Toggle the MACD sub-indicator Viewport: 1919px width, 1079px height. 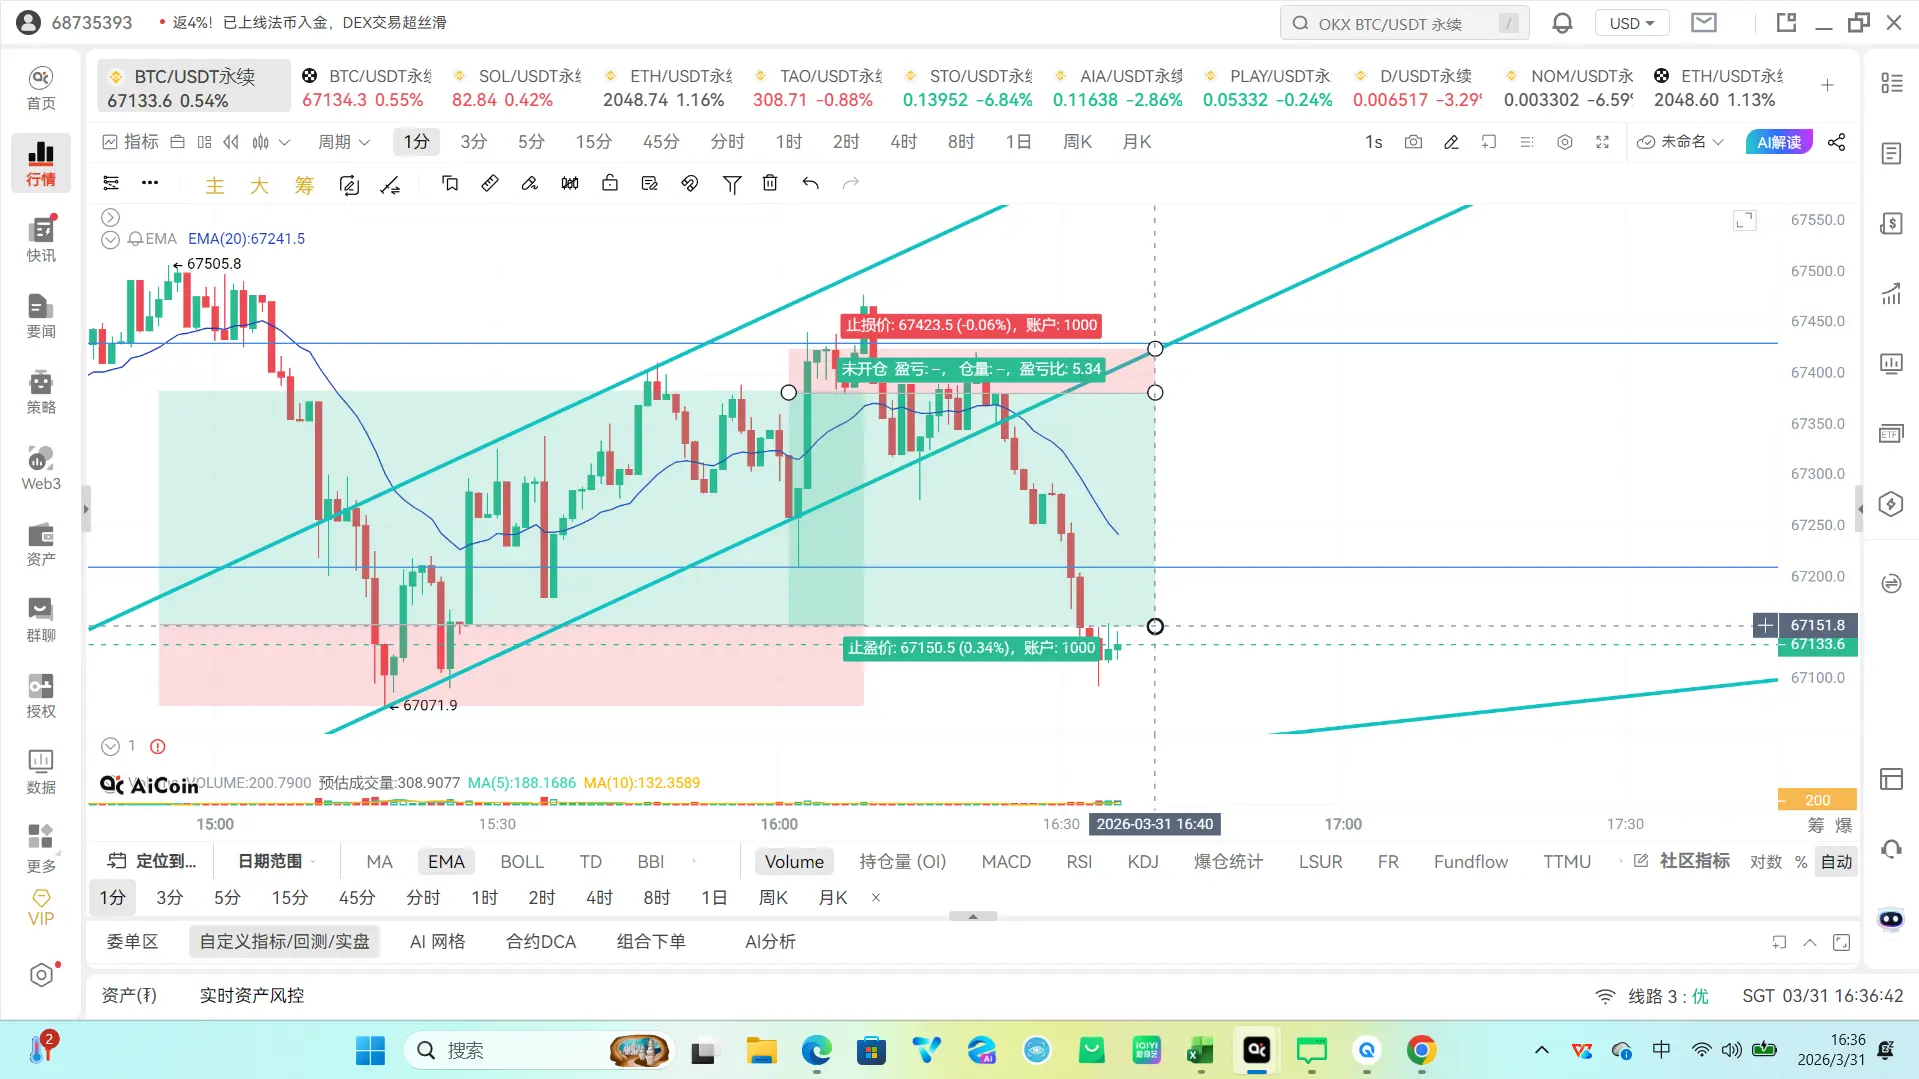[x=1006, y=862]
